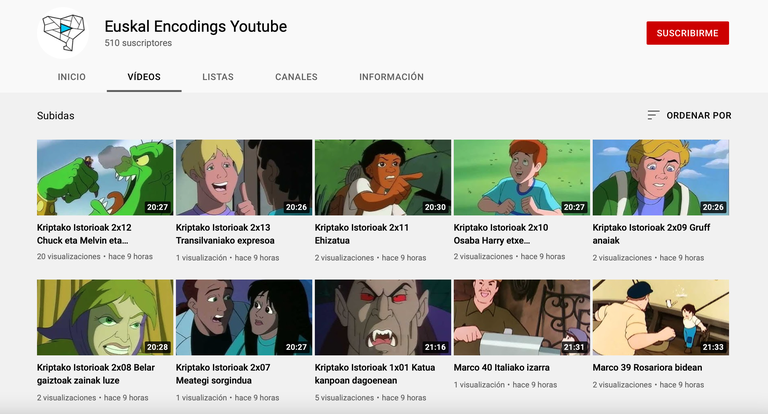Click the 21:31 duration badge on Marco 40

(574, 347)
